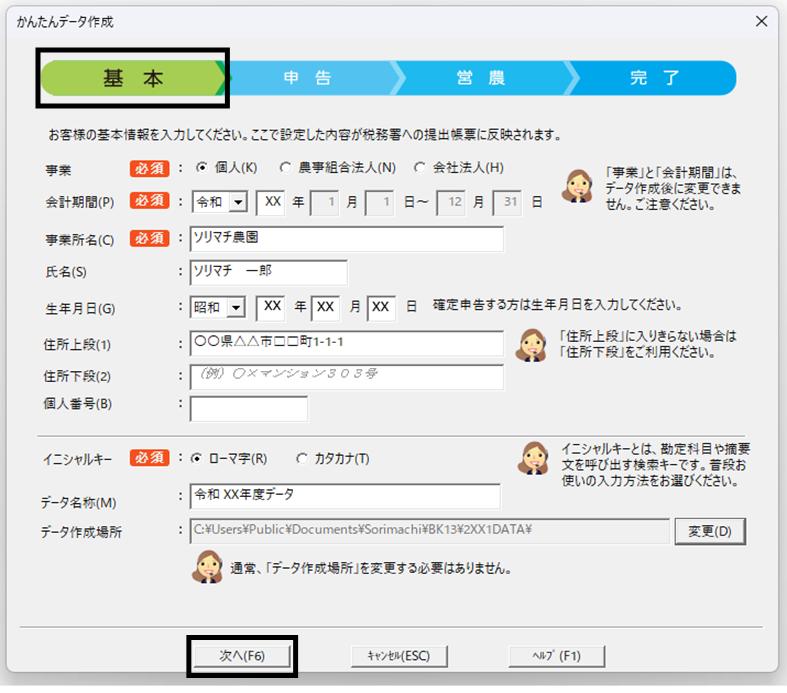787x693 pixels.
Task: Click the データ作成場所 path field
Action: click(430, 531)
